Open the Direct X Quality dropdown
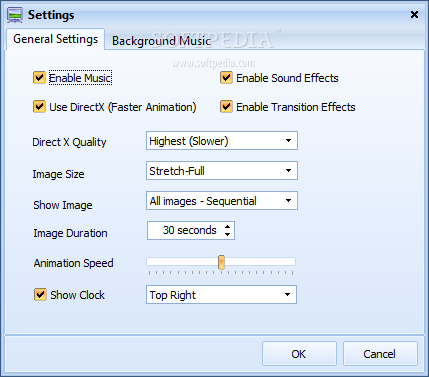Image resolution: width=429 pixels, height=377 pixels. [222, 141]
